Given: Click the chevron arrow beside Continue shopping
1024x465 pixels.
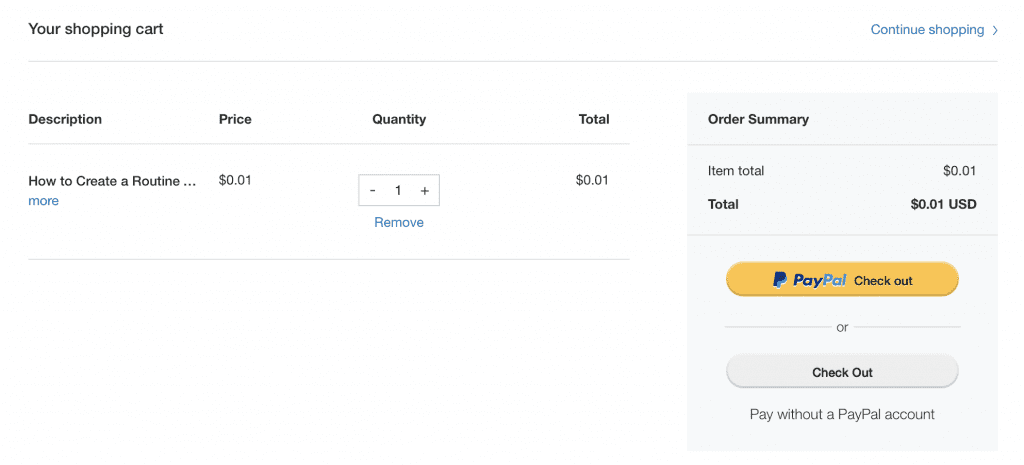Looking at the screenshot, I should pyautogui.click(x=995, y=30).
